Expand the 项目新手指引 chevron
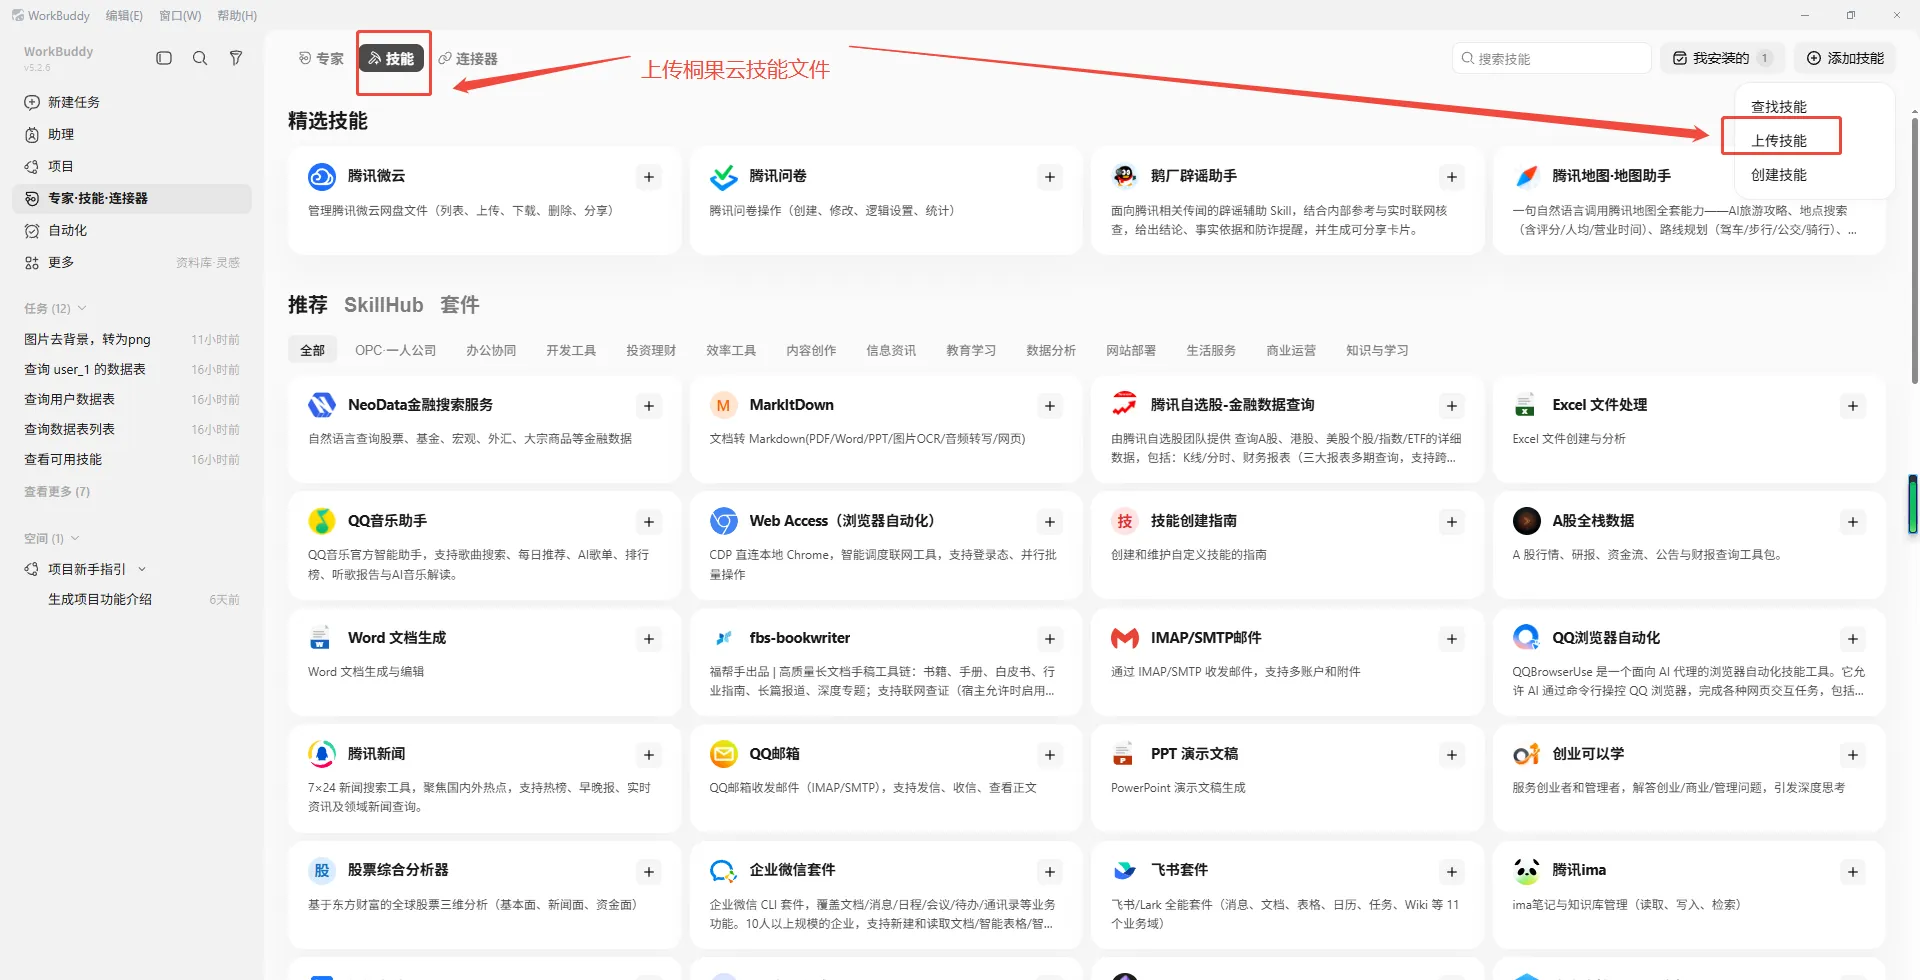Viewport: 1920px width, 980px height. pos(142,569)
